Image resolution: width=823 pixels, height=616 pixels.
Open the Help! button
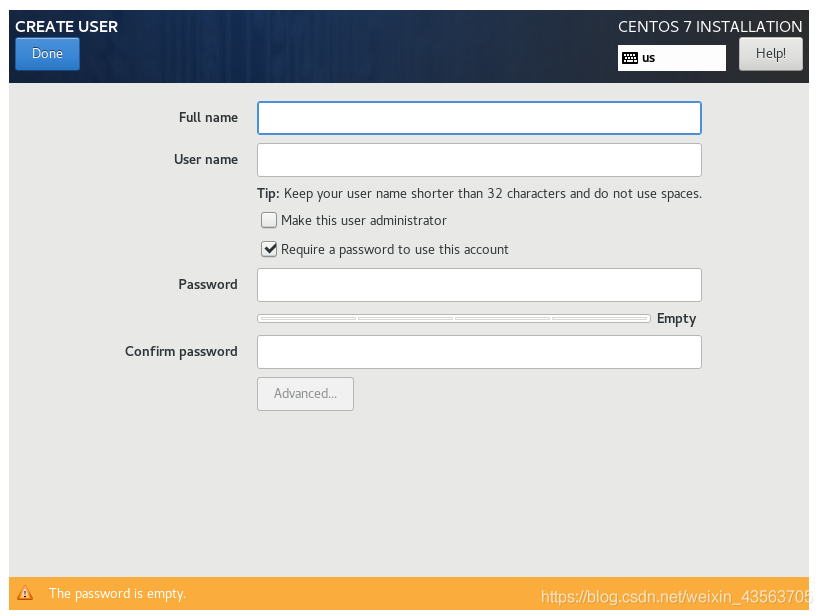point(771,54)
